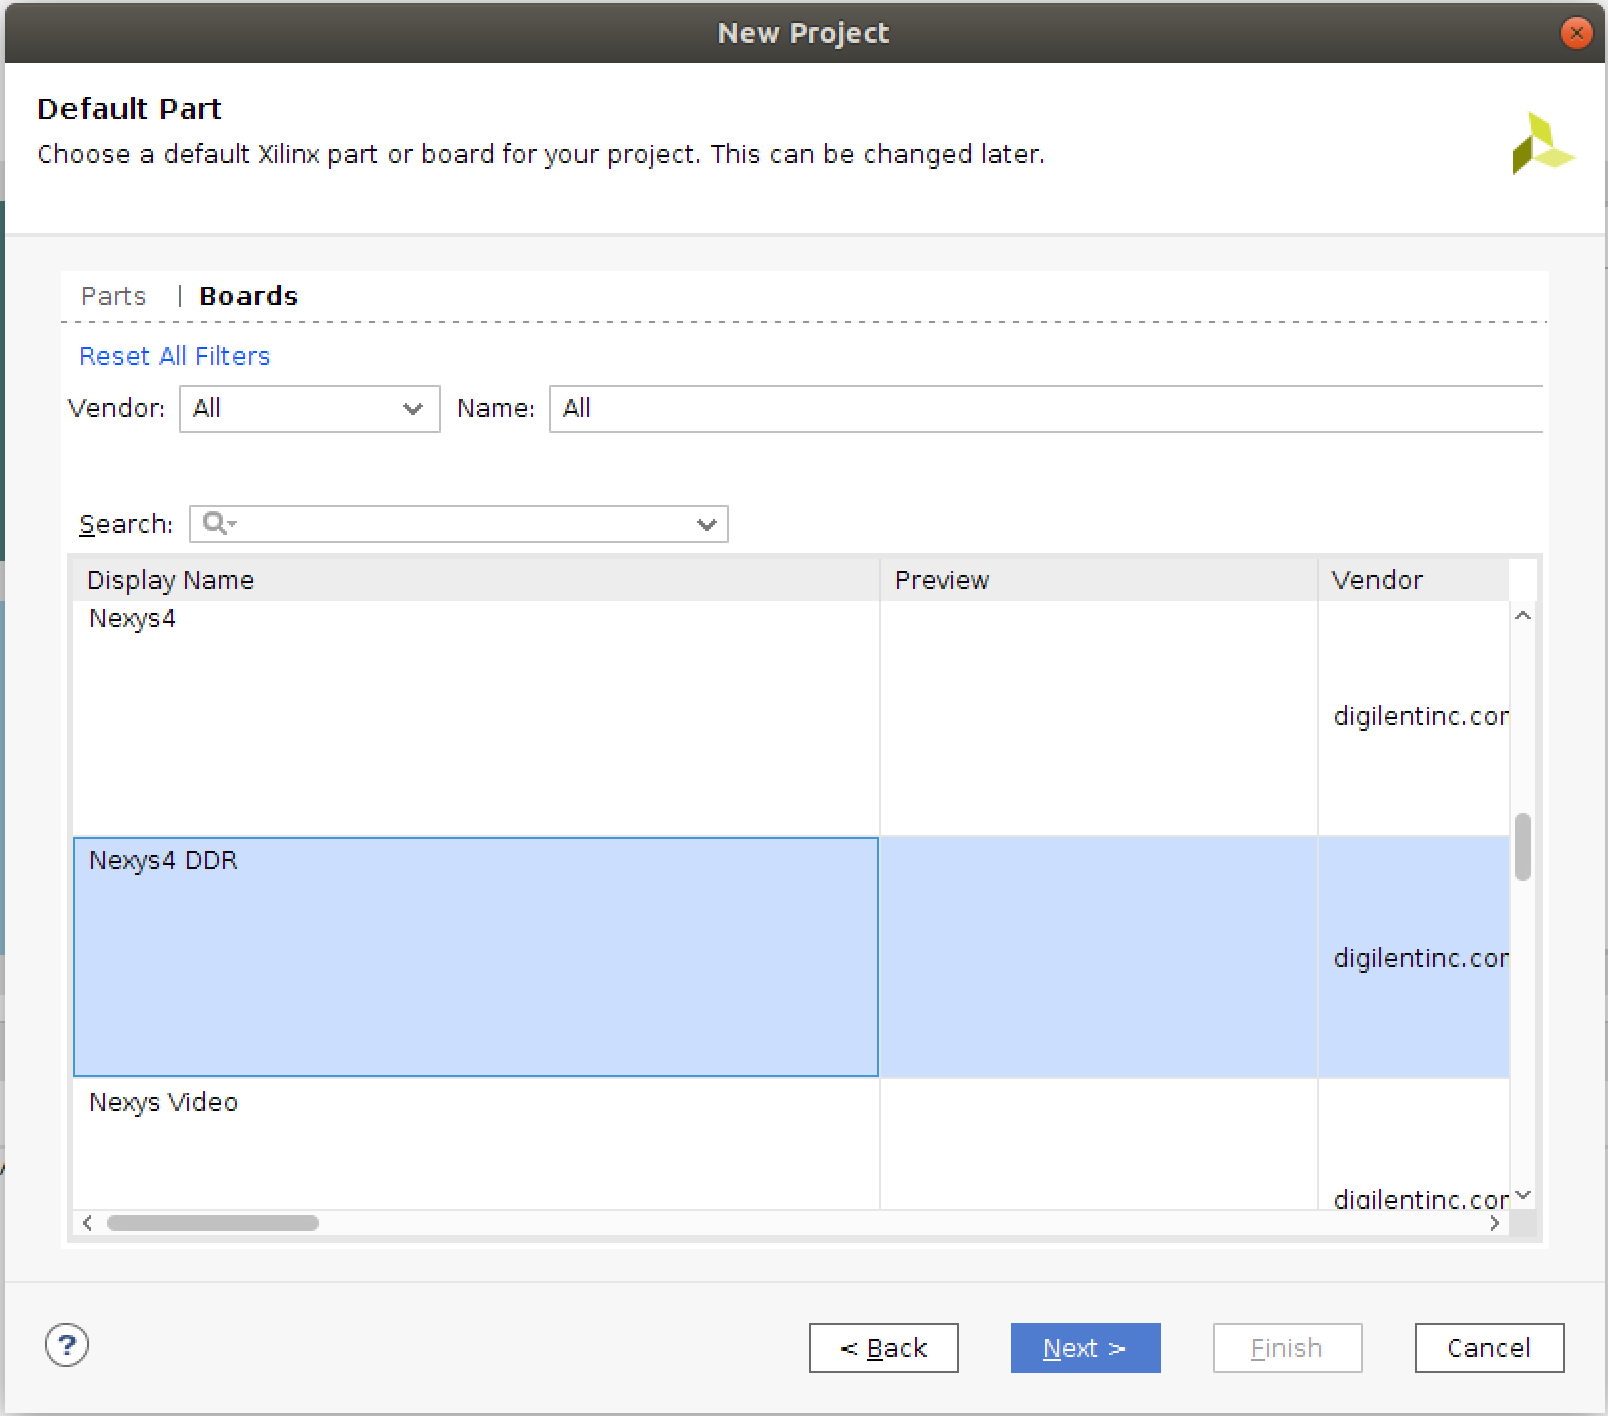Open the Name filter dropdown
Screen dimensions: 1608x1416
pos(1045,409)
